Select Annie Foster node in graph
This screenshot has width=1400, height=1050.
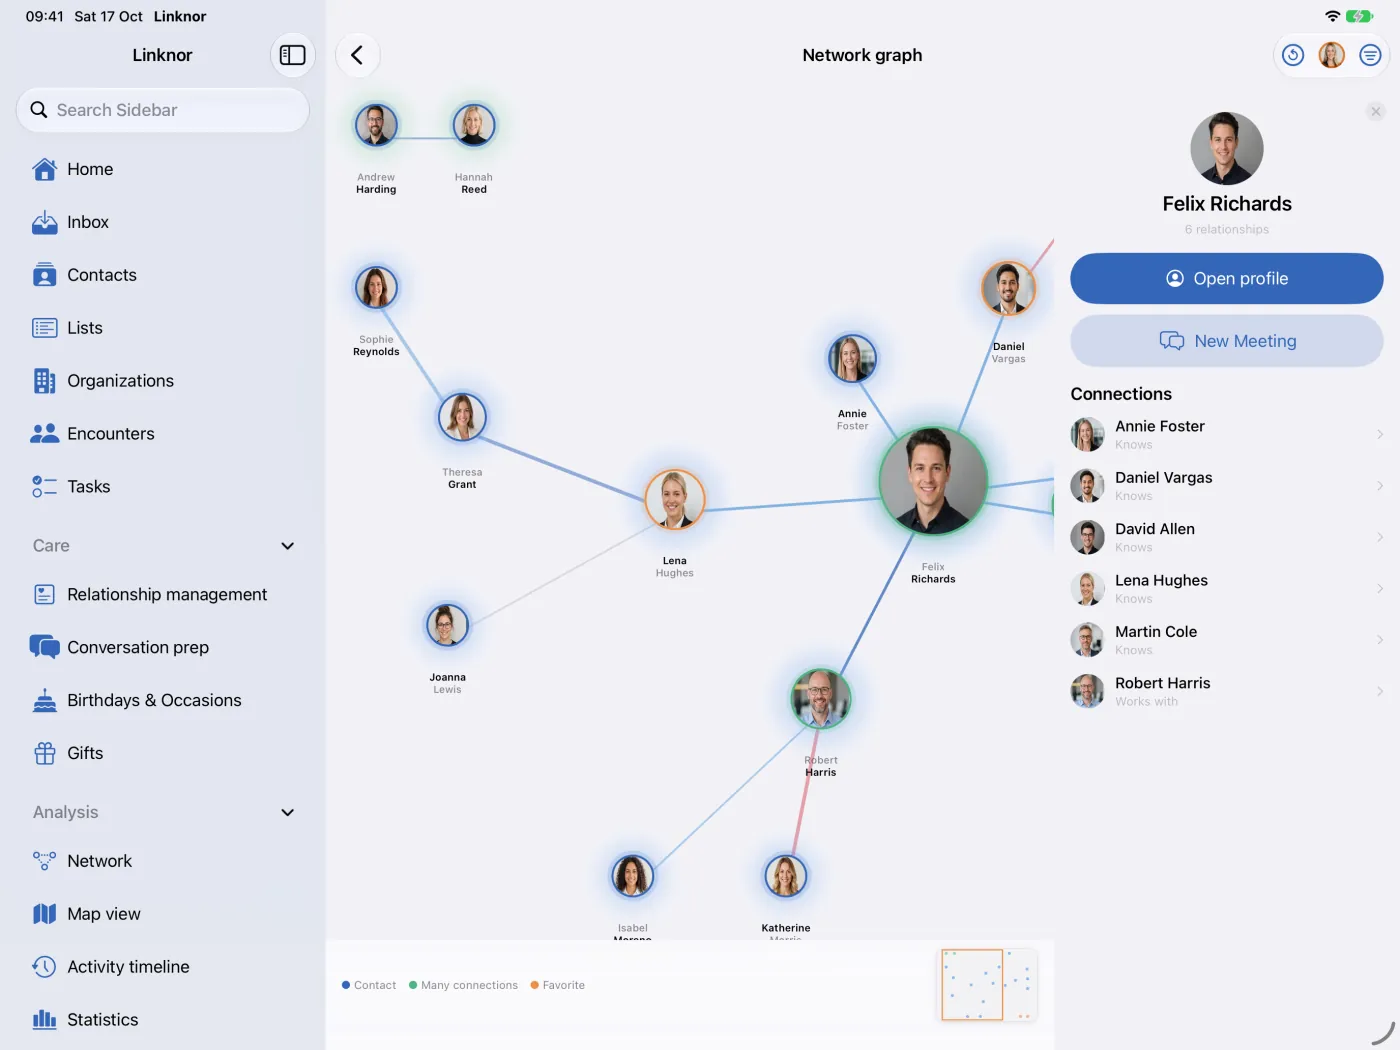tap(852, 359)
